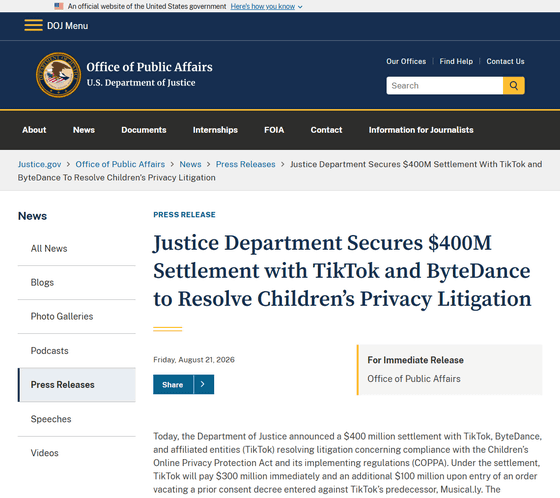This screenshot has height=498, width=560.
Task: Click the press release headline
Action: pyautogui.click(x=342, y=271)
